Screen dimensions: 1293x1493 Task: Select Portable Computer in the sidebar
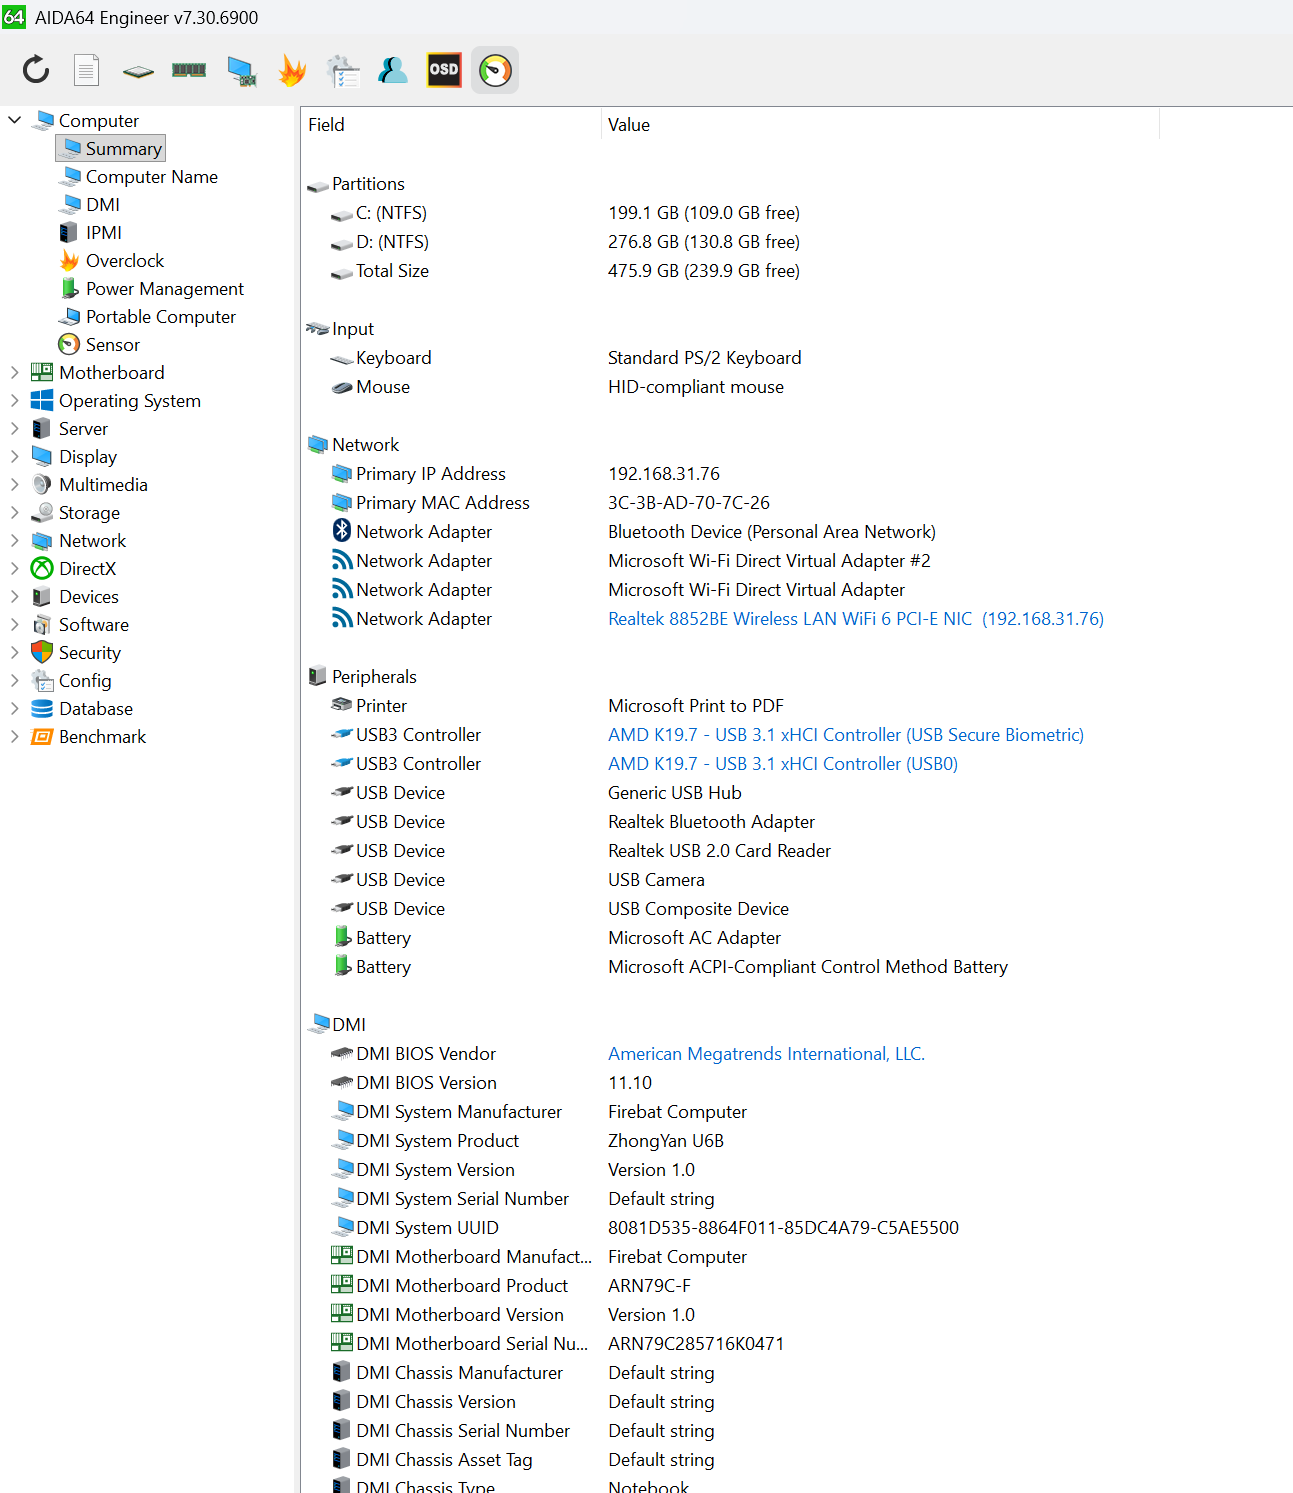[148, 316]
